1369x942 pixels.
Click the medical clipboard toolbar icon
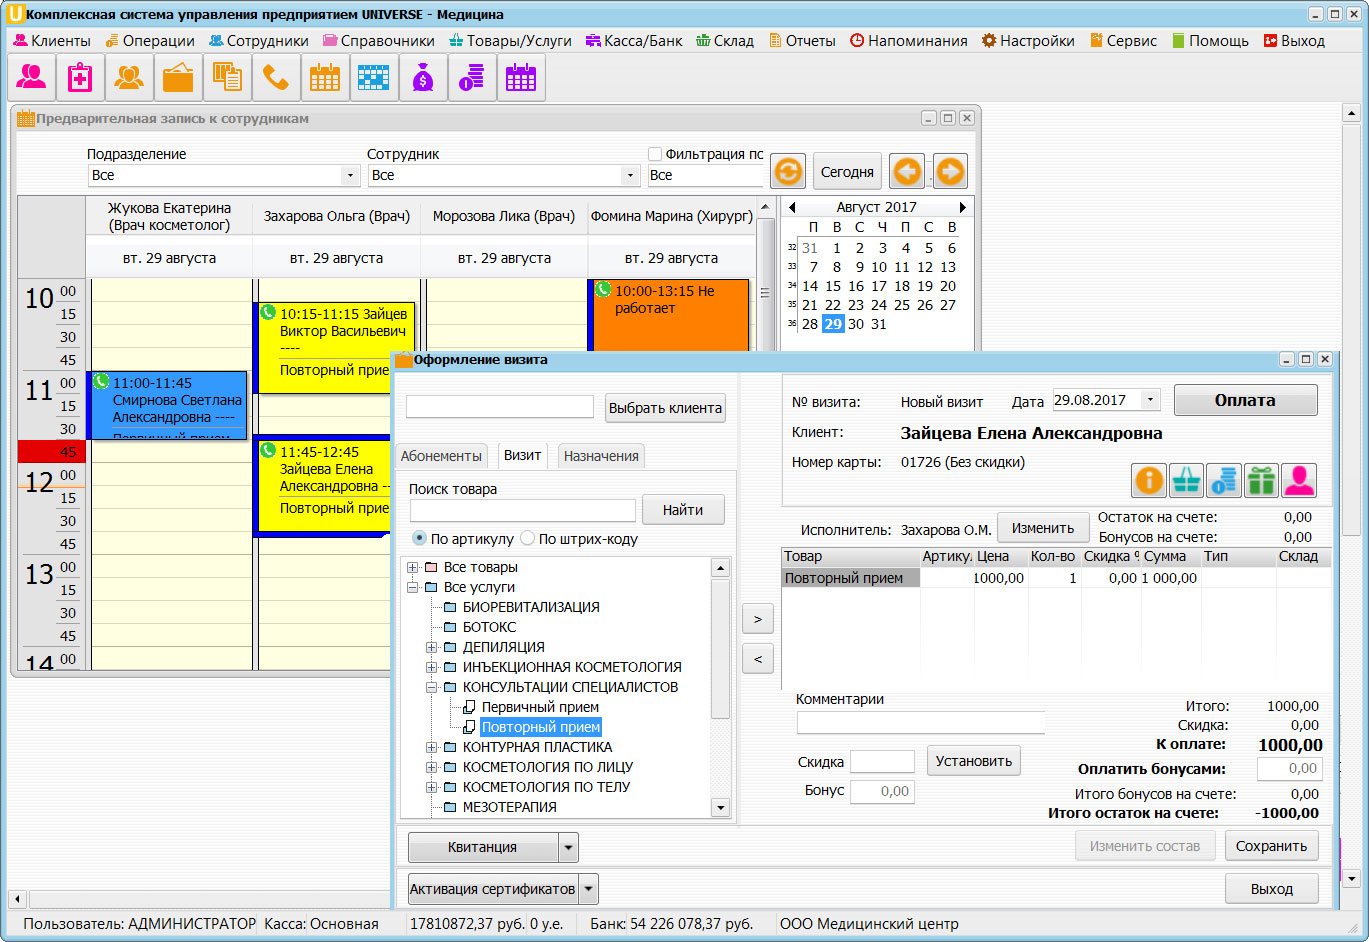[80, 77]
